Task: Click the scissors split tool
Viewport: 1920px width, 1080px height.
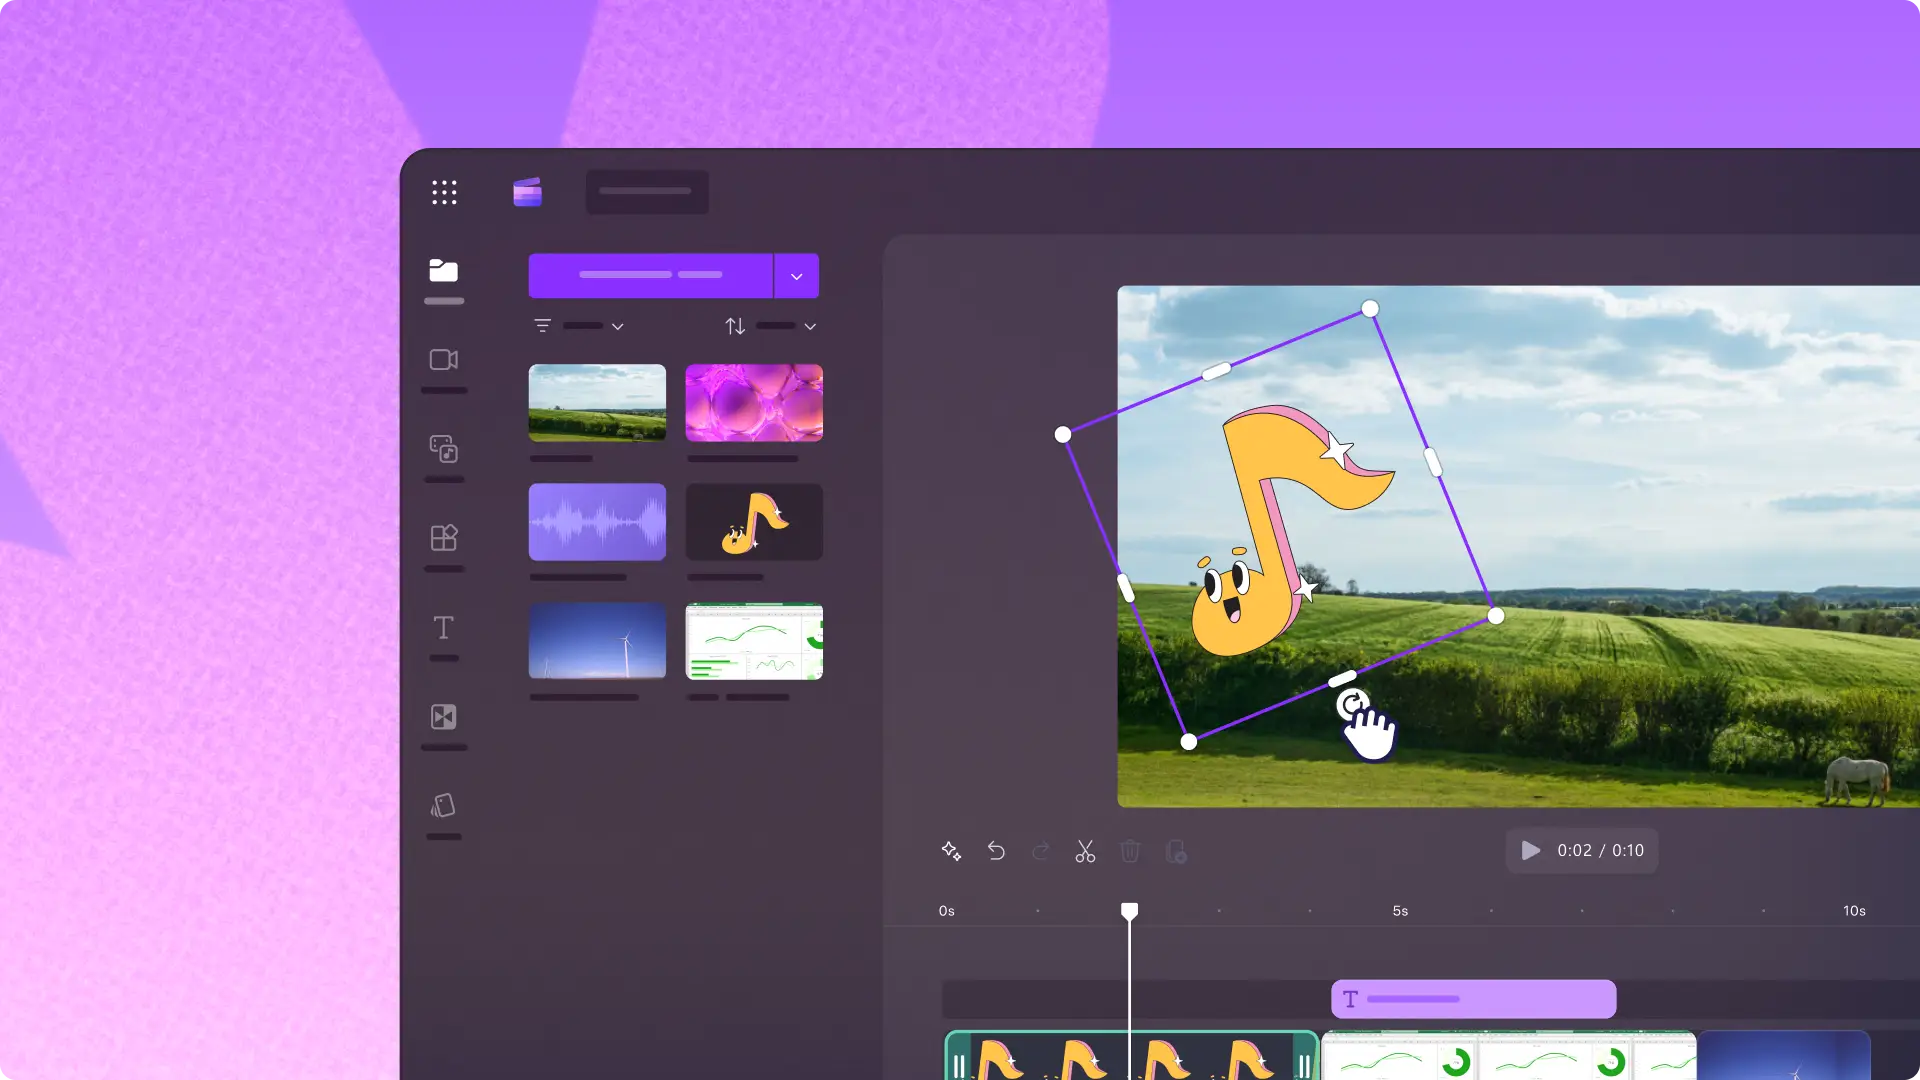Action: [x=1085, y=851]
